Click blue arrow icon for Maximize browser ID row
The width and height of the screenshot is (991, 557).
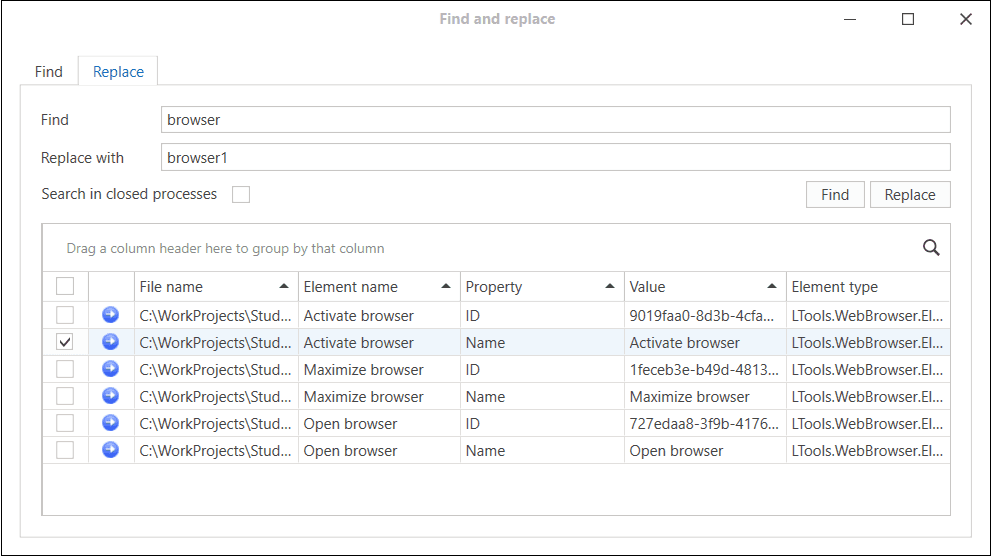(x=111, y=369)
